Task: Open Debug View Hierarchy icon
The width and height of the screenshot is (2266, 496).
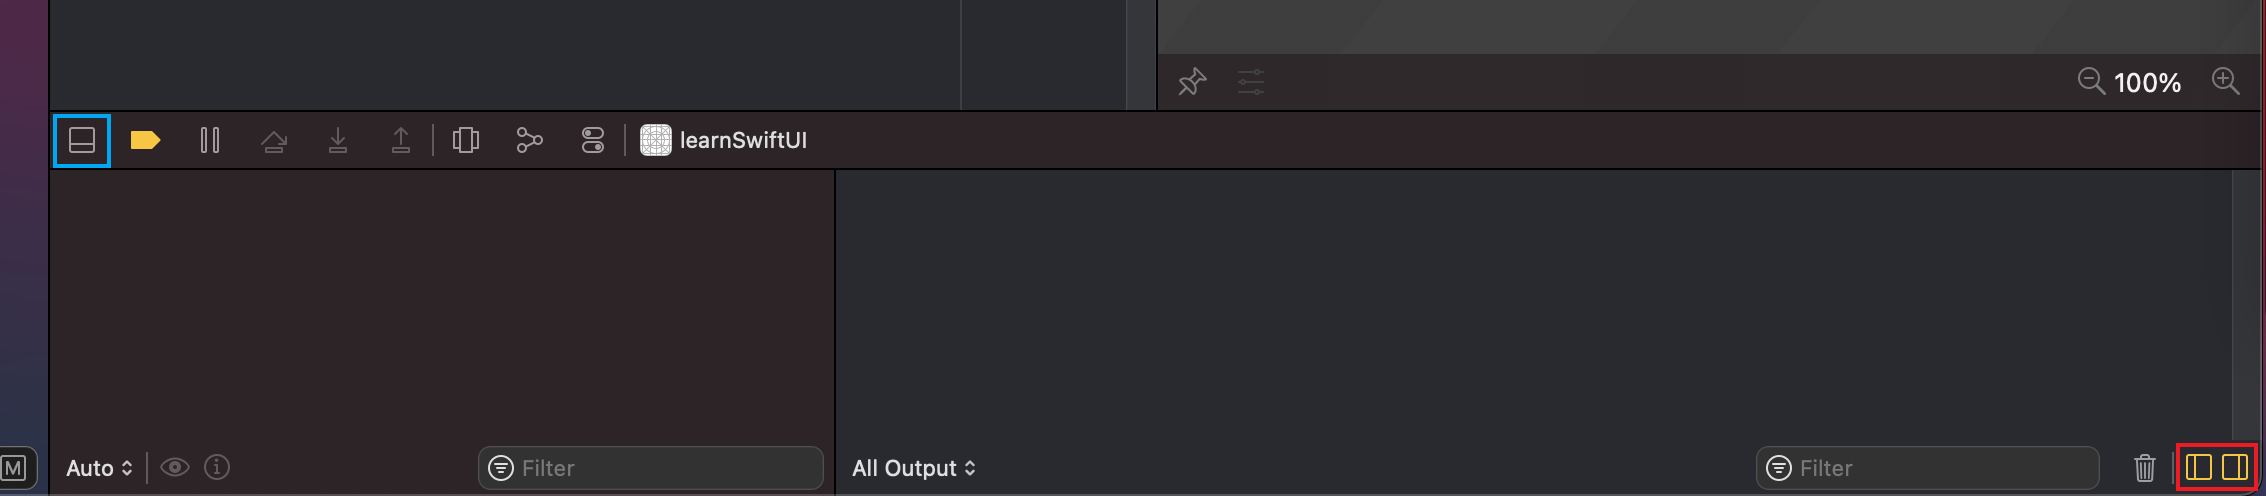Action: pos(466,140)
